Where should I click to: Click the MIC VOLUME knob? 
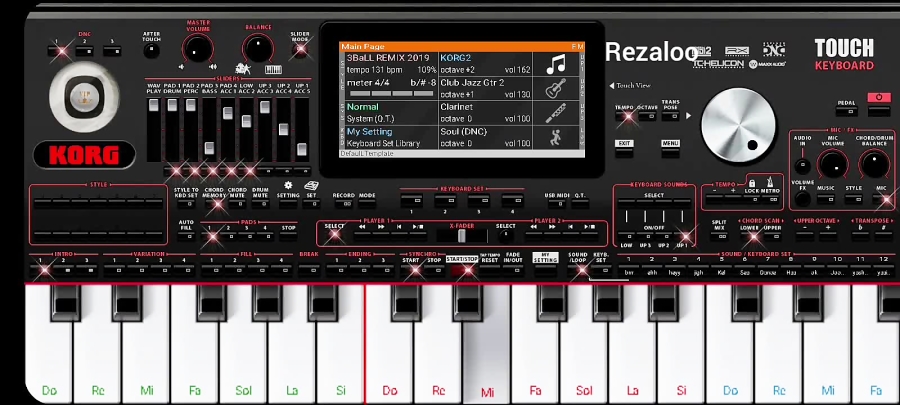(833, 164)
